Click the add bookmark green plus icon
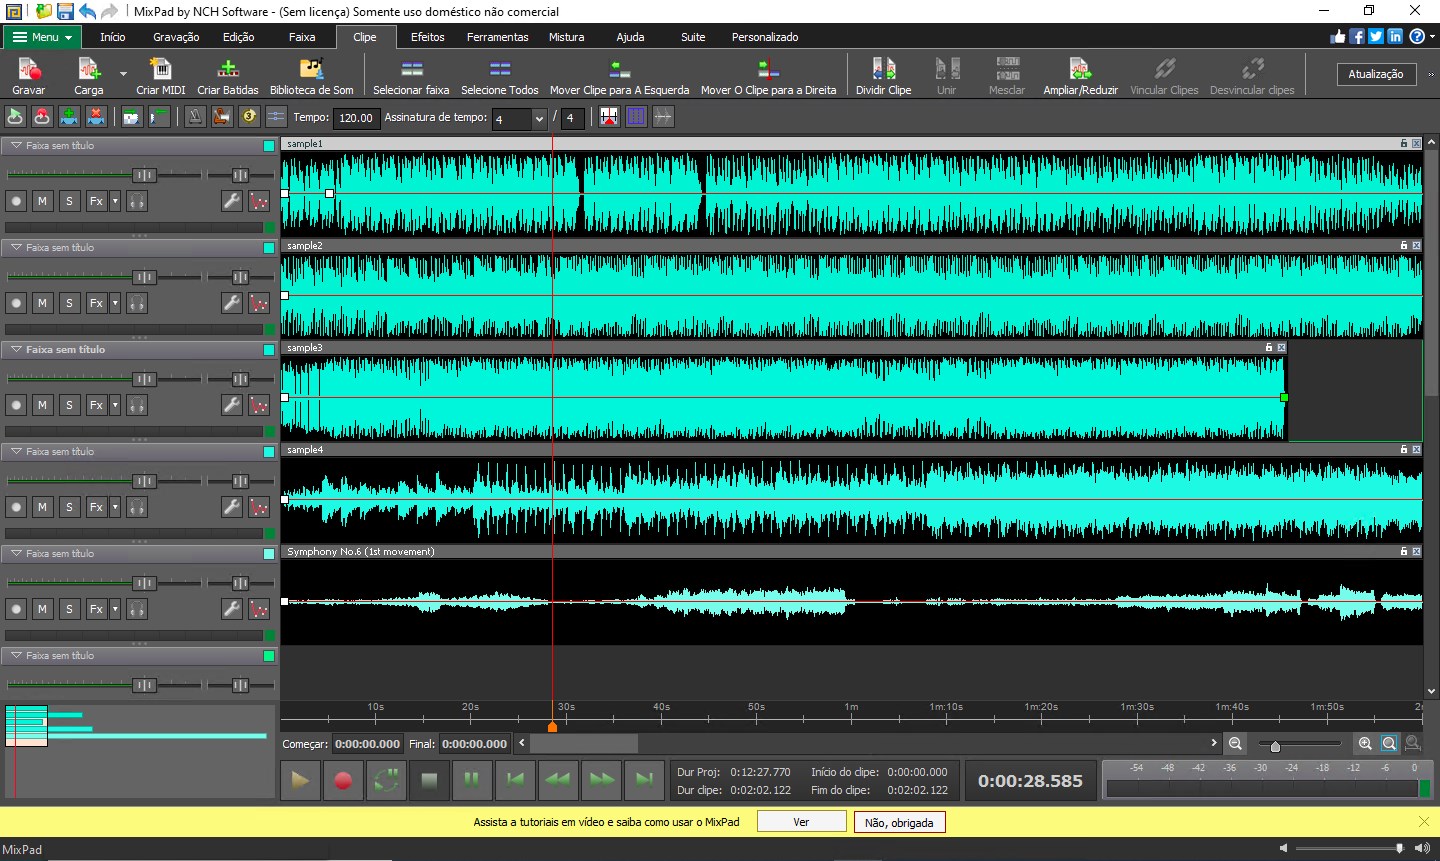This screenshot has width=1440, height=861. pyautogui.click(x=69, y=117)
